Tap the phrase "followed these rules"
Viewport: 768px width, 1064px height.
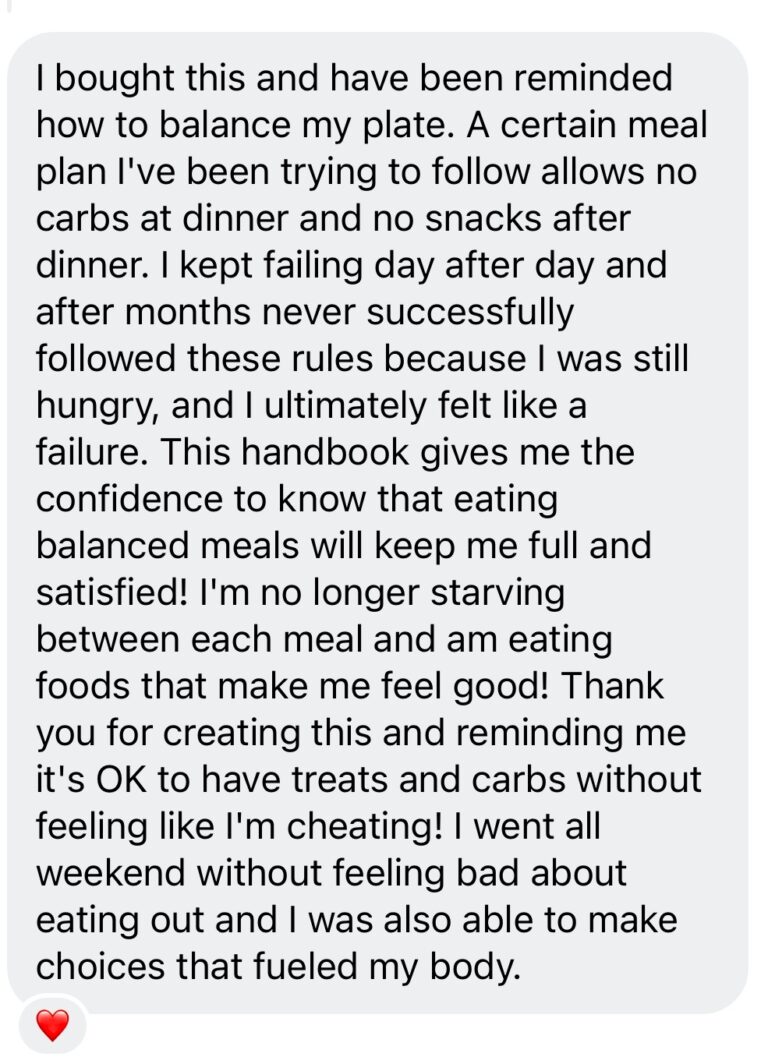[204, 358]
